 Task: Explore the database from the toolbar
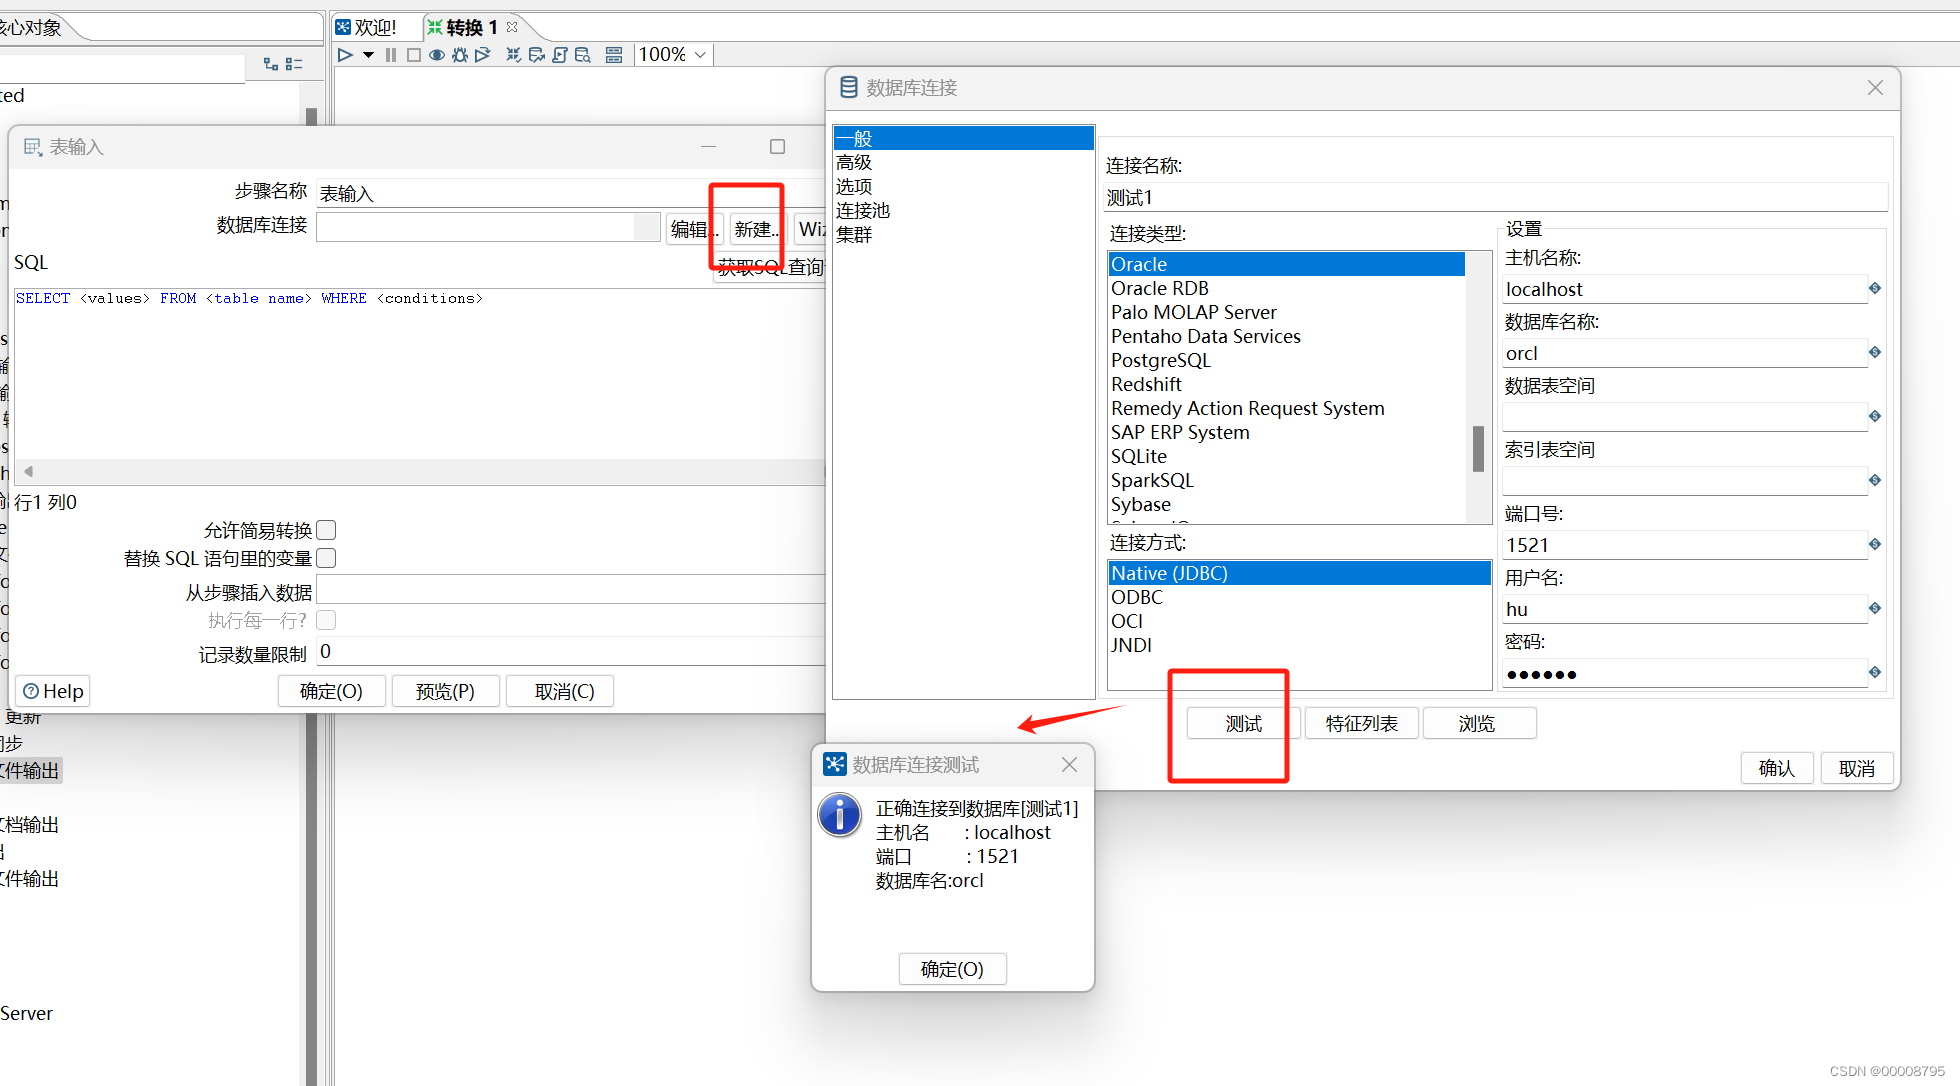click(583, 55)
